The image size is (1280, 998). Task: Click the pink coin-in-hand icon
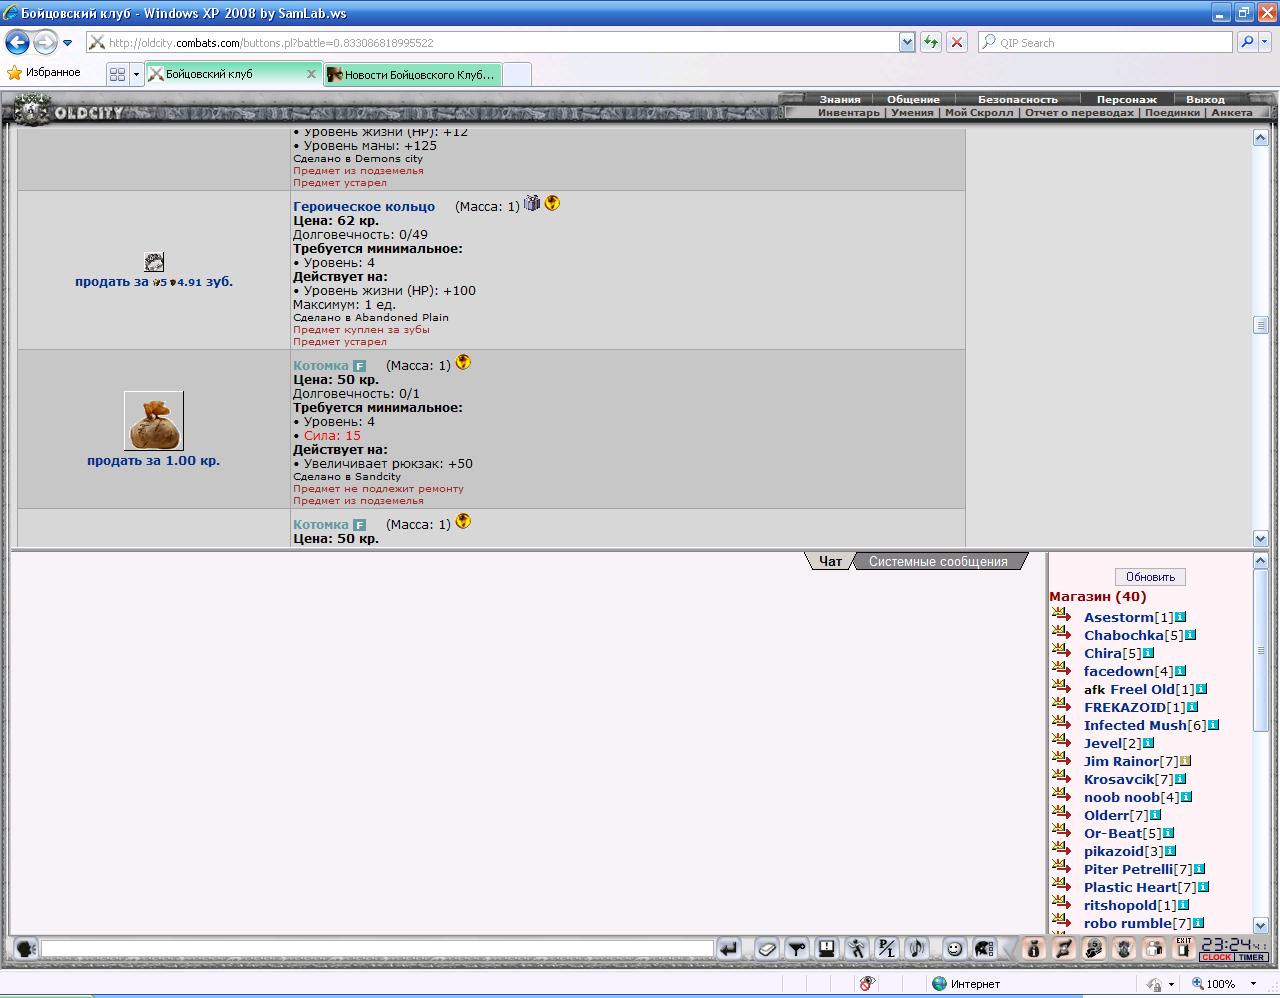1094,948
